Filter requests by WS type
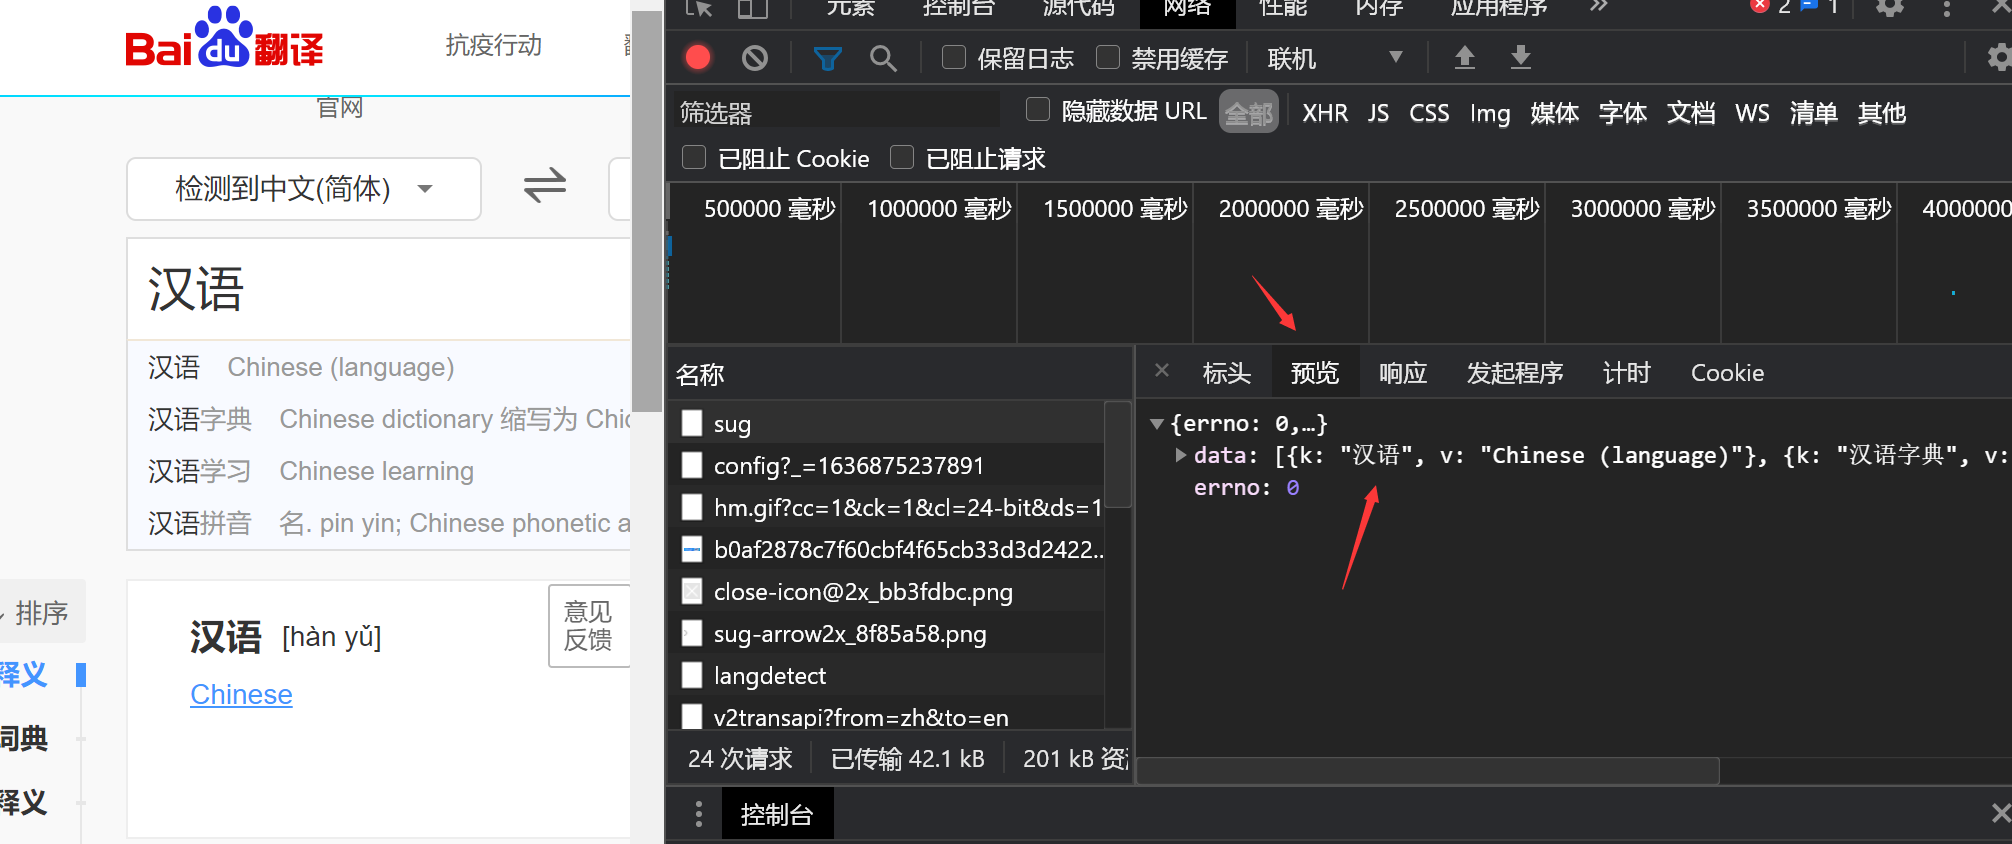Screen dimensions: 2012x844 pos(1752,113)
